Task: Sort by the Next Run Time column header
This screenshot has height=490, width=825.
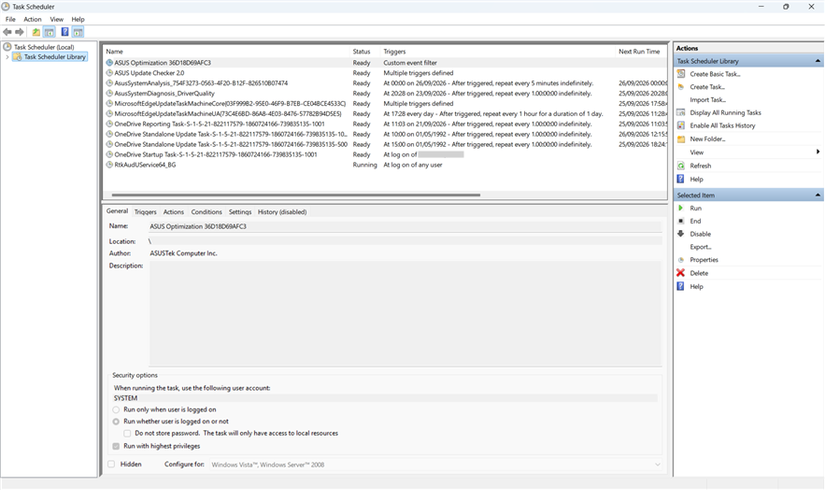Action: click(641, 52)
